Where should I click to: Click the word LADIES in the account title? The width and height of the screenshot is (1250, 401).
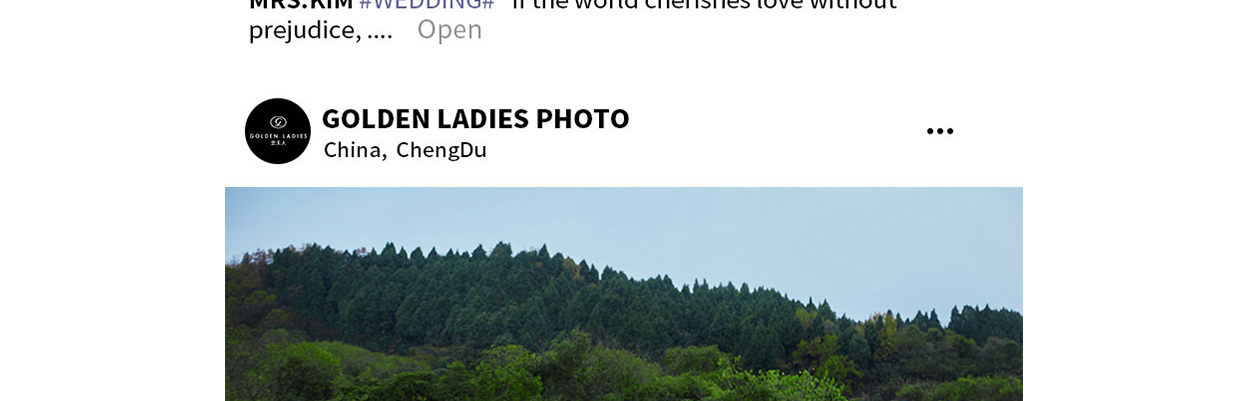tap(482, 118)
